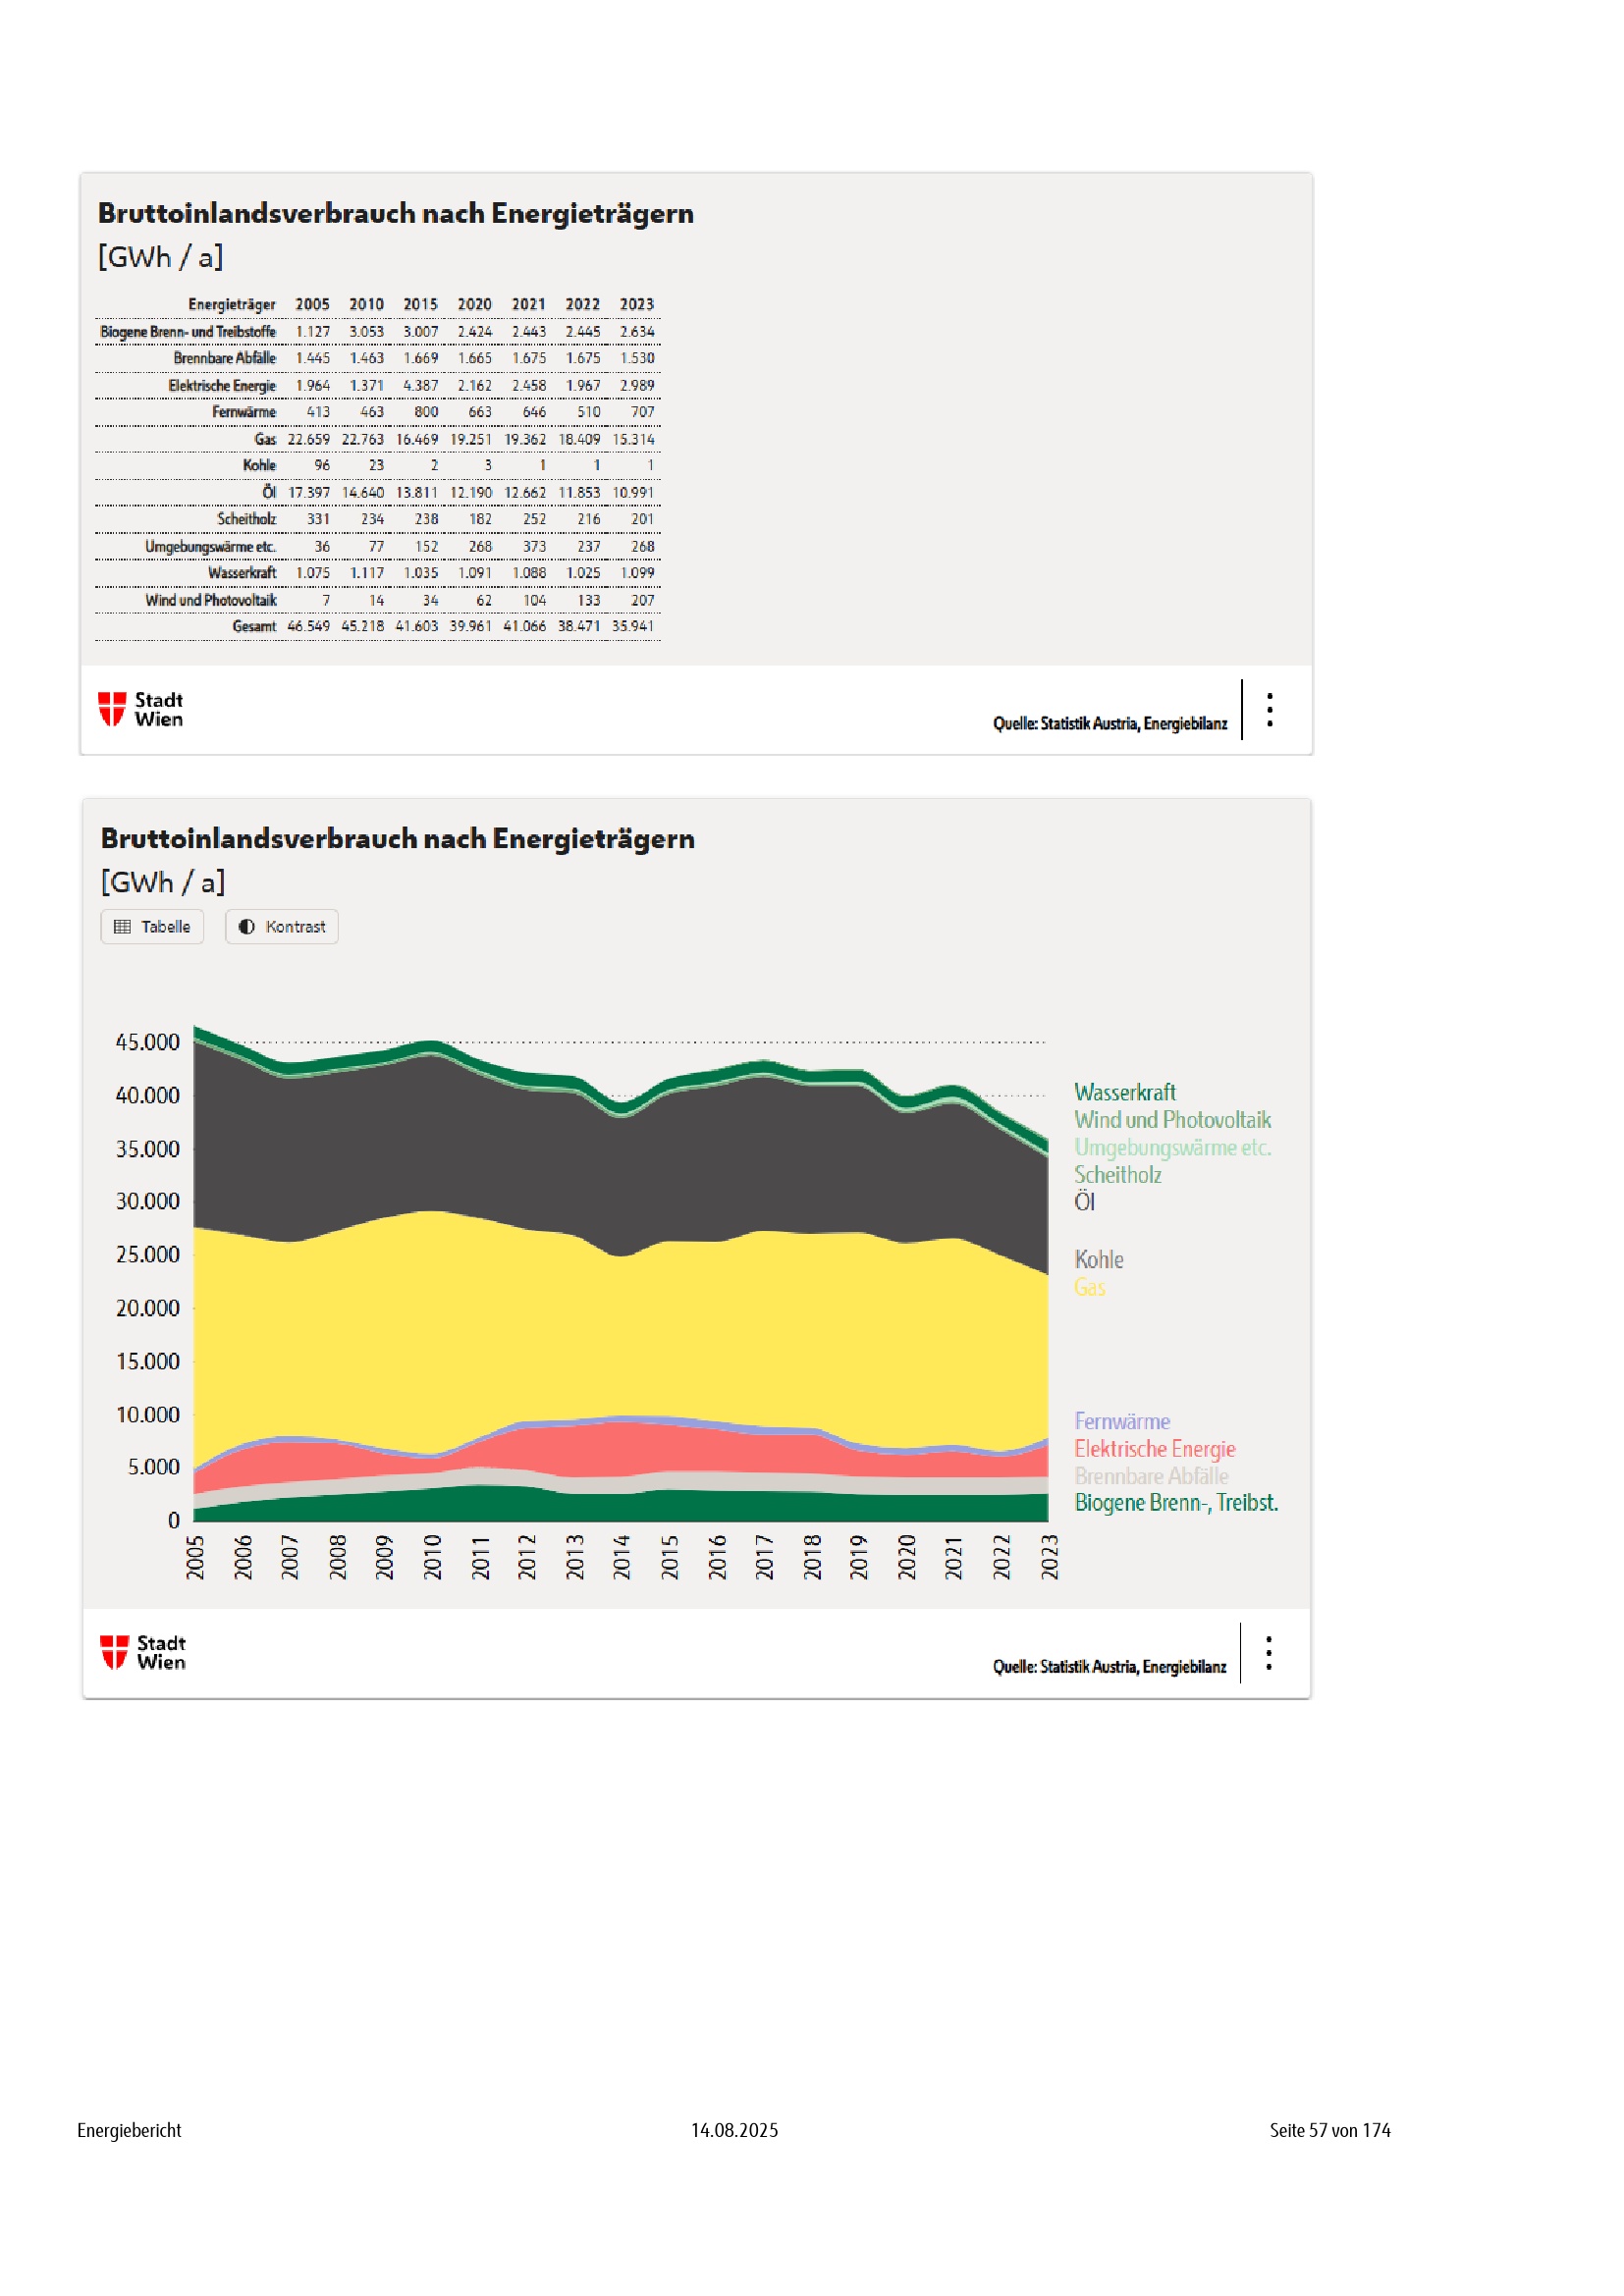Select the Biogene Brenn-, Treibst. legend label
1624x2296 pixels.
pos(1175,1503)
